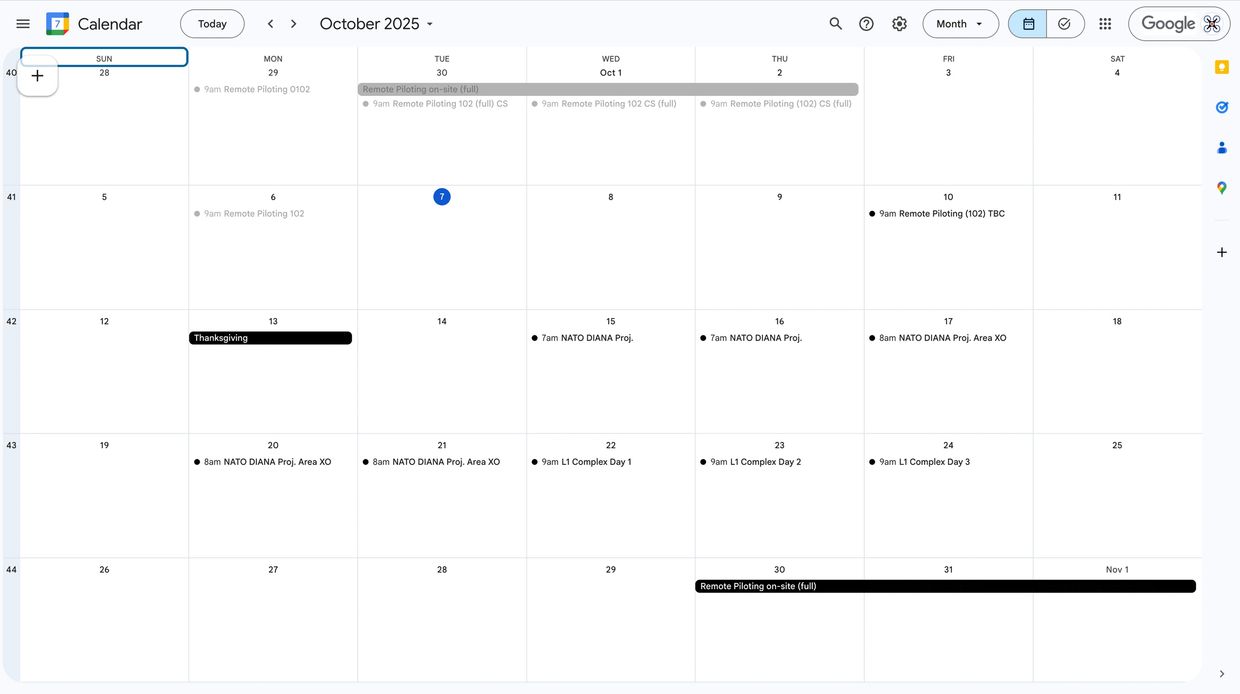The width and height of the screenshot is (1240, 694).
Task: Click week number 42
Action: pos(11,321)
